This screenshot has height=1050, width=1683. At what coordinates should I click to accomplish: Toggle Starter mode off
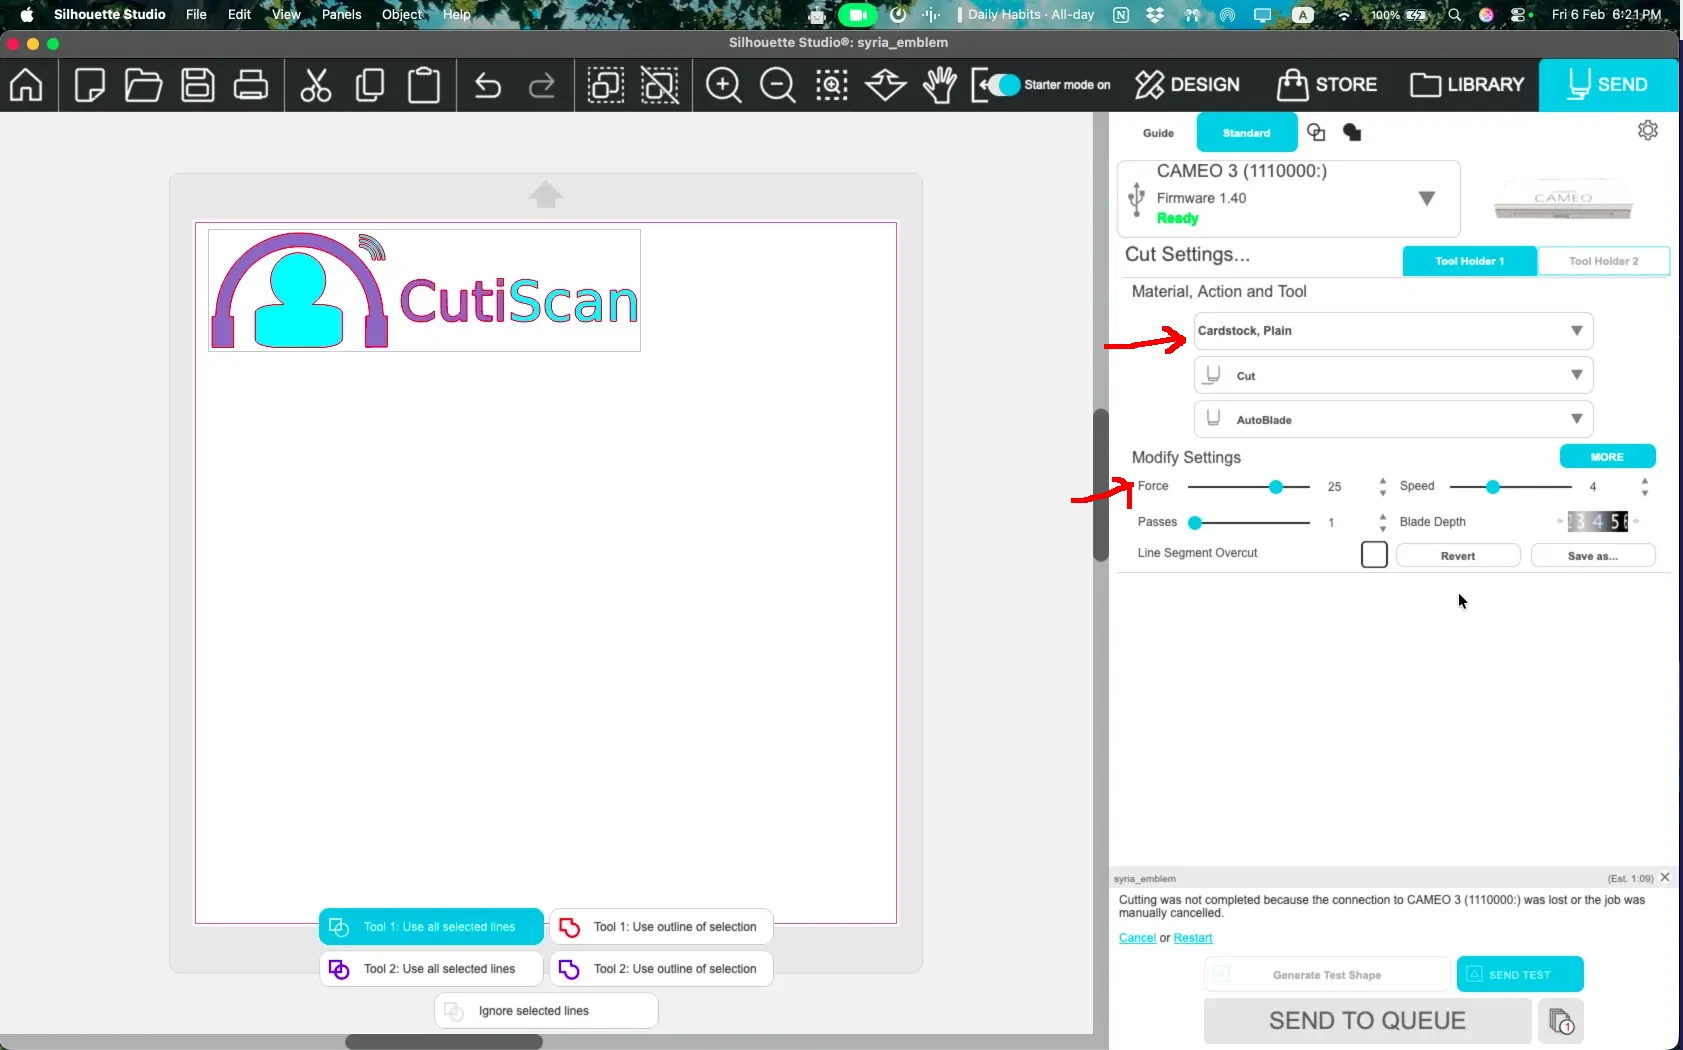point(1002,85)
